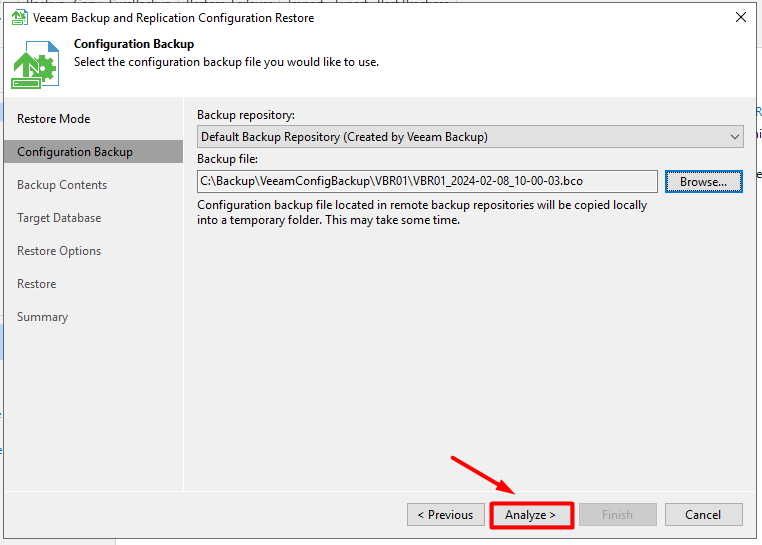Click the window title text
The width and height of the screenshot is (762, 545).
tap(173, 18)
